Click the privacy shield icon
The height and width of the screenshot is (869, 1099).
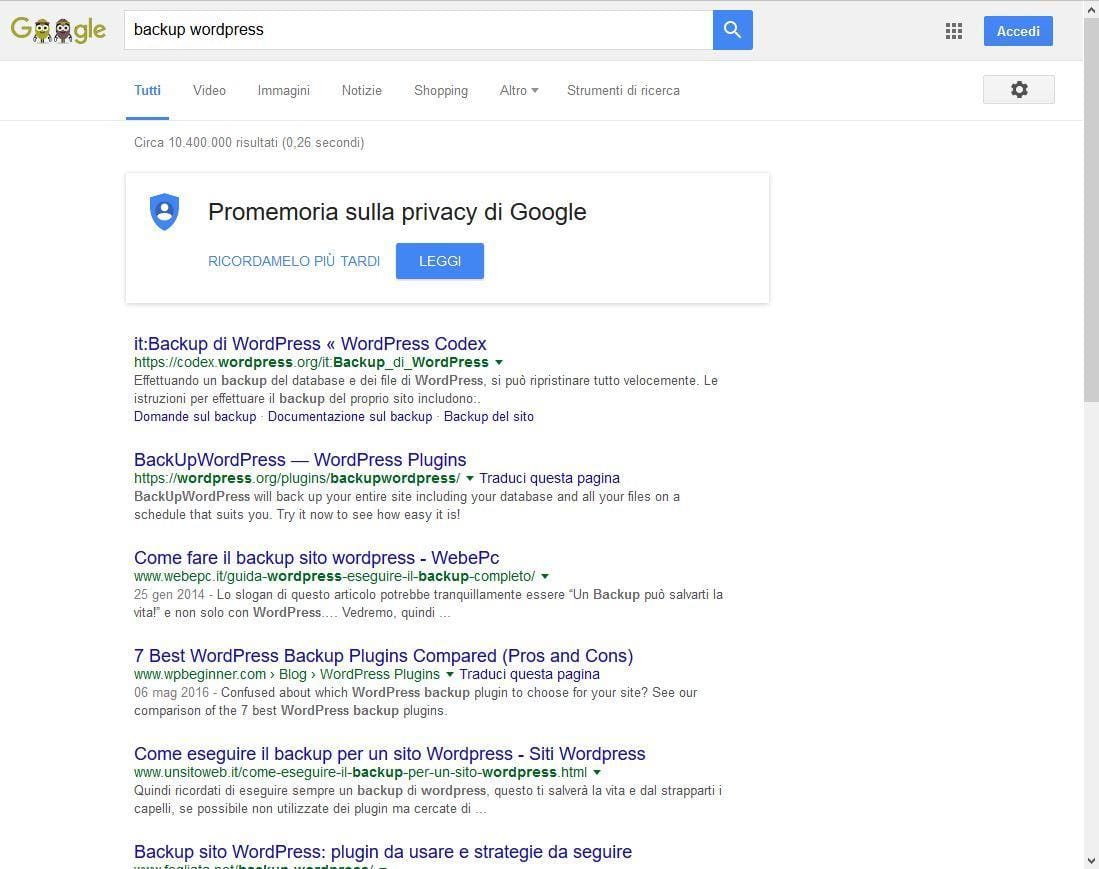pos(164,212)
